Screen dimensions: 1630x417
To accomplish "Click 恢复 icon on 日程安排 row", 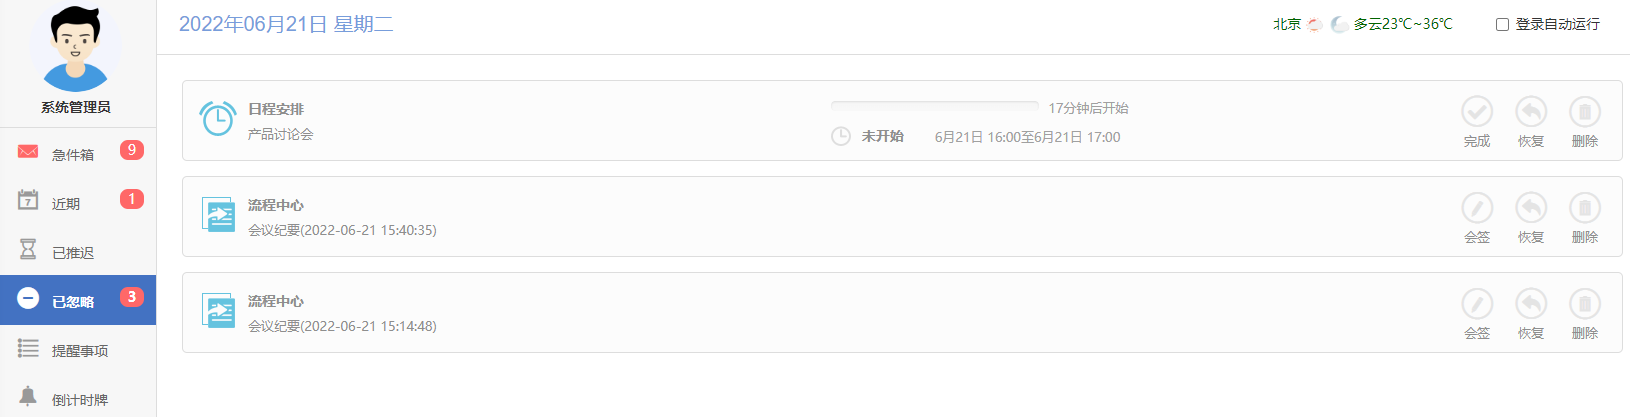I will pos(1531,111).
